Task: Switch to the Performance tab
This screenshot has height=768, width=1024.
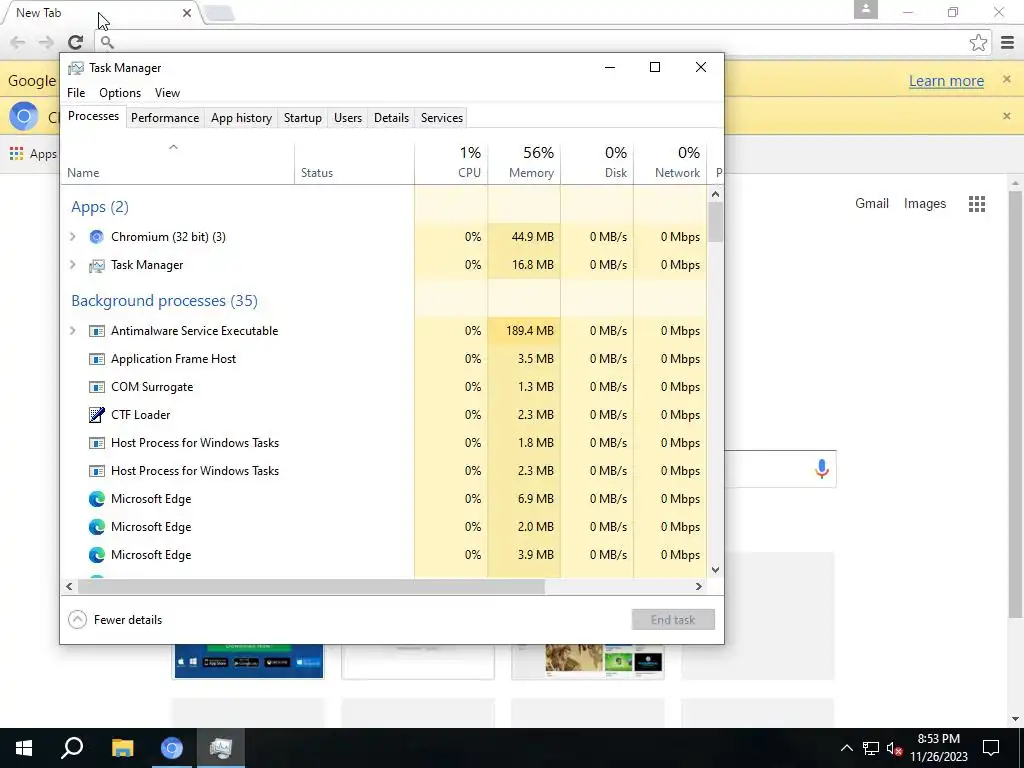Action: pyautogui.click(x=165, y=118)
